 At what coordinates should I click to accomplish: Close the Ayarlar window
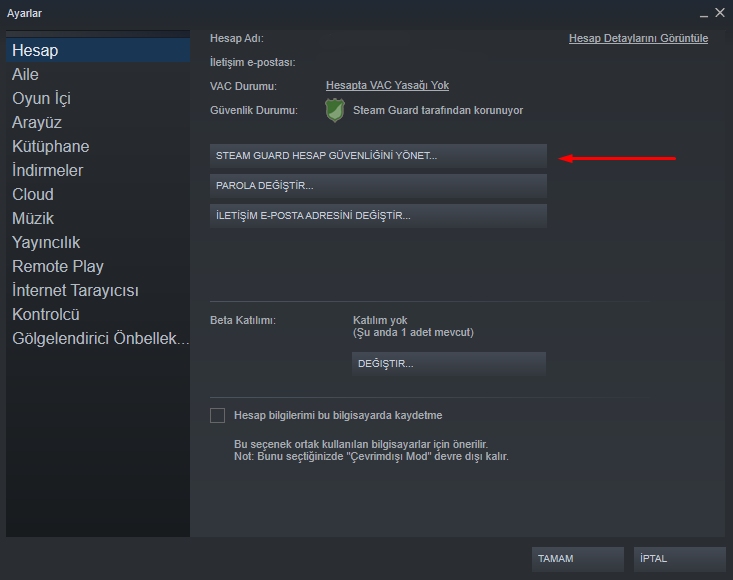(x=720, y=13)
